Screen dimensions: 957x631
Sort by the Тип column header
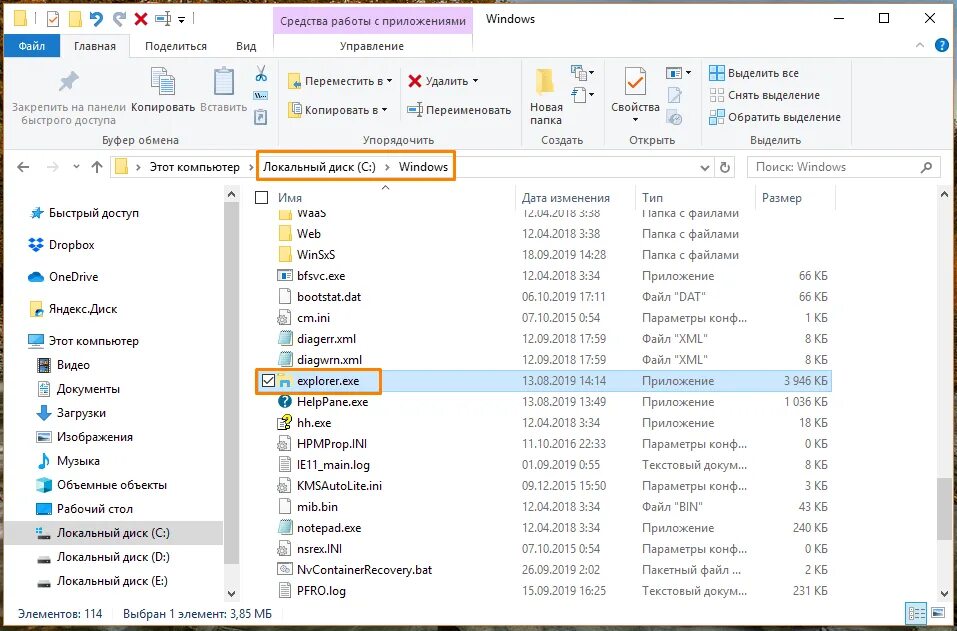pos(695,198)
